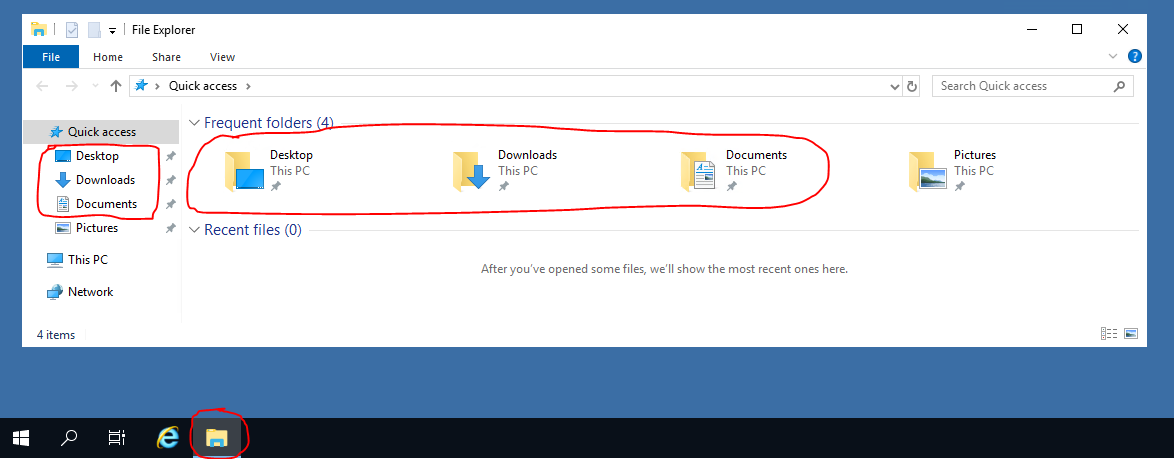Click the File Explorer title bar icon
This screenshot has height=459, width=1174.
point(39,30)
